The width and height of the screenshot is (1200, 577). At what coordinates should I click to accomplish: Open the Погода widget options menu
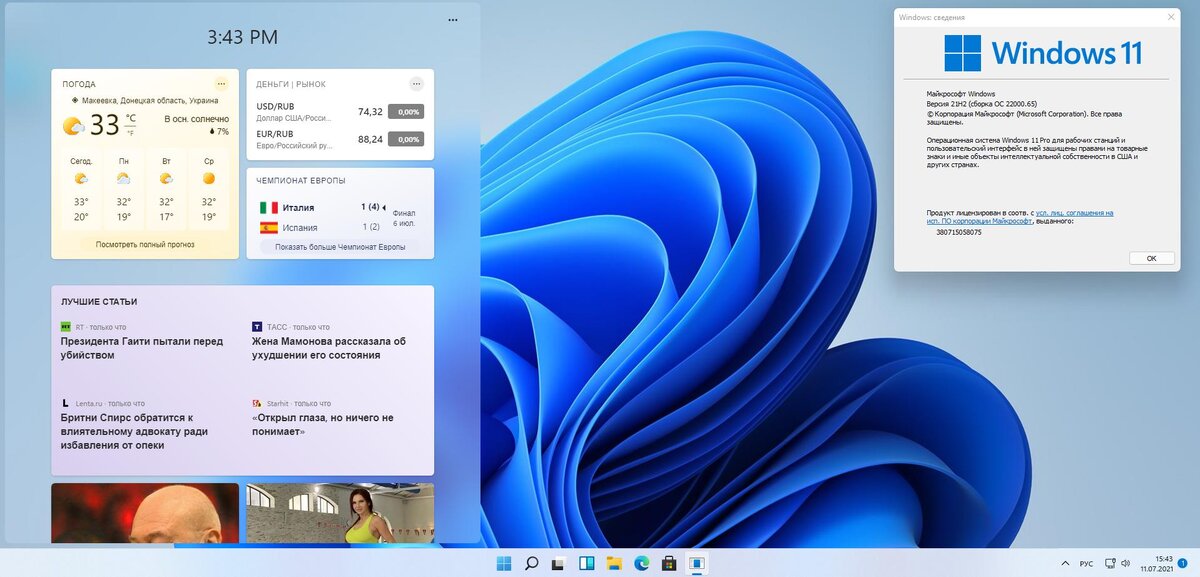coord(221,84)
